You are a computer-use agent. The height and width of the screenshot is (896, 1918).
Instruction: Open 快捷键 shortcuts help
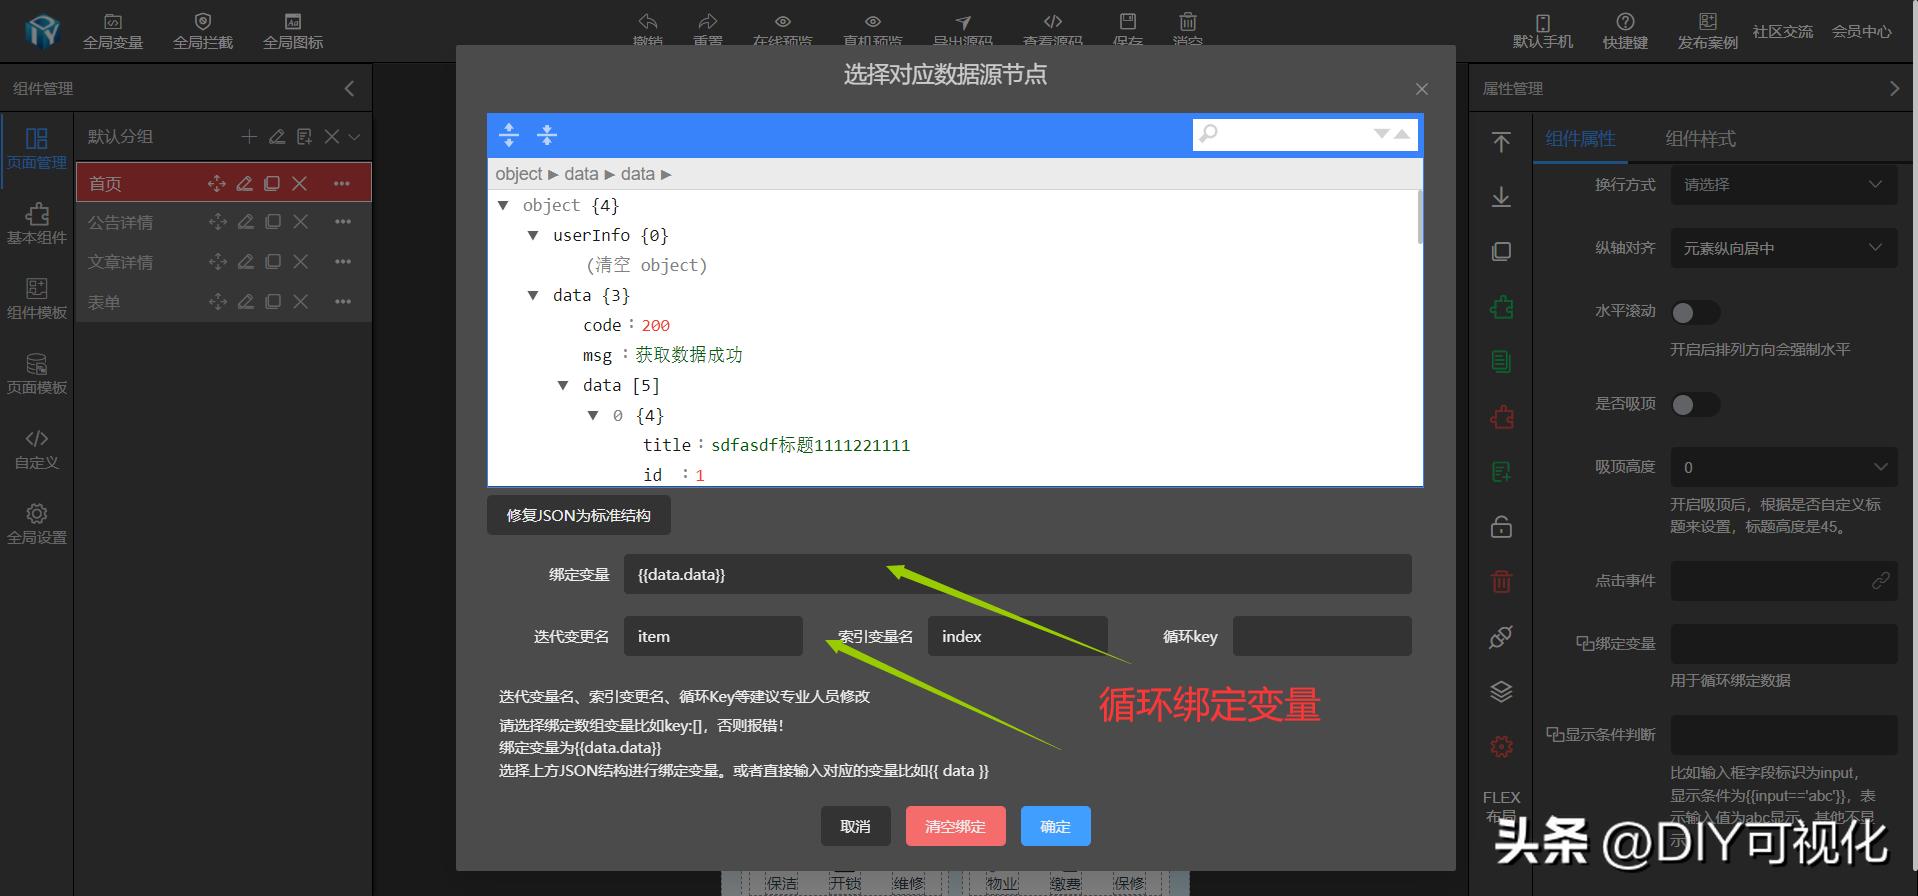1625,32
